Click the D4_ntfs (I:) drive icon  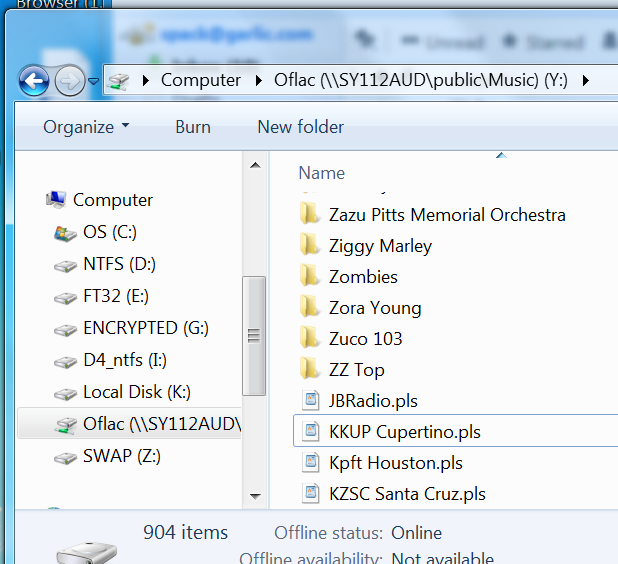65,363
